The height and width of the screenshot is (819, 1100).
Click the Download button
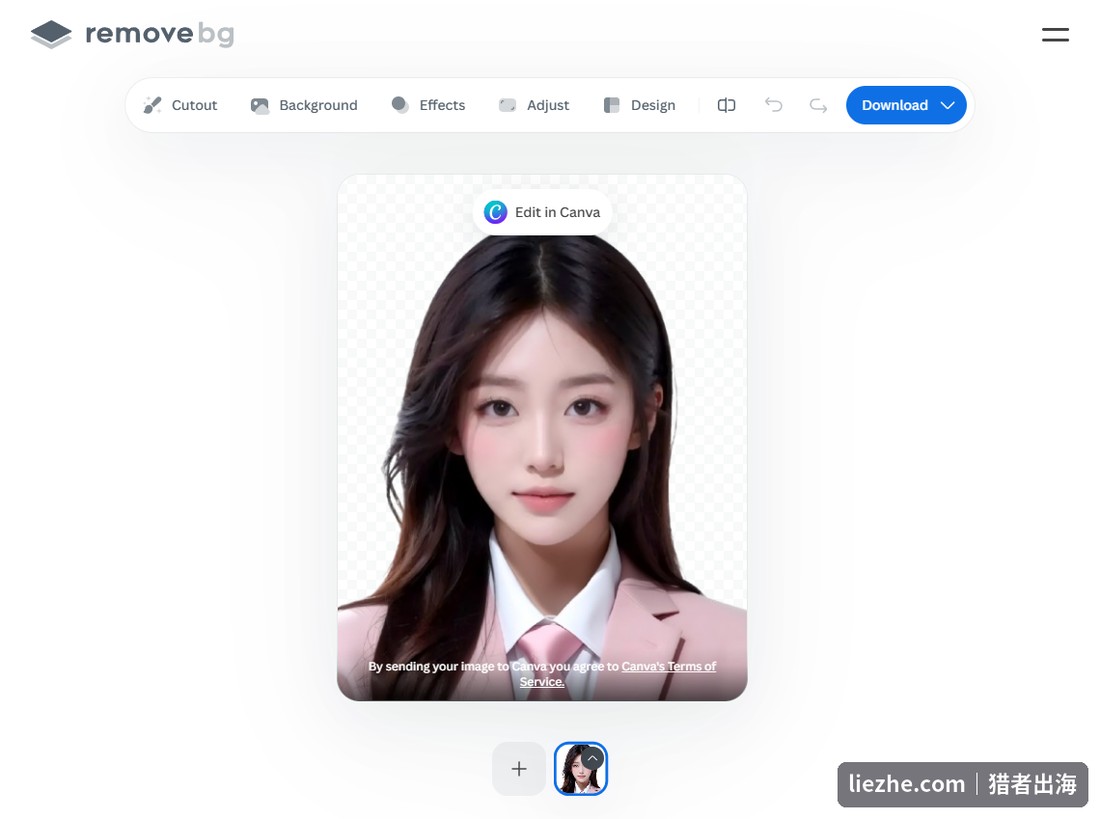(906, 105)
